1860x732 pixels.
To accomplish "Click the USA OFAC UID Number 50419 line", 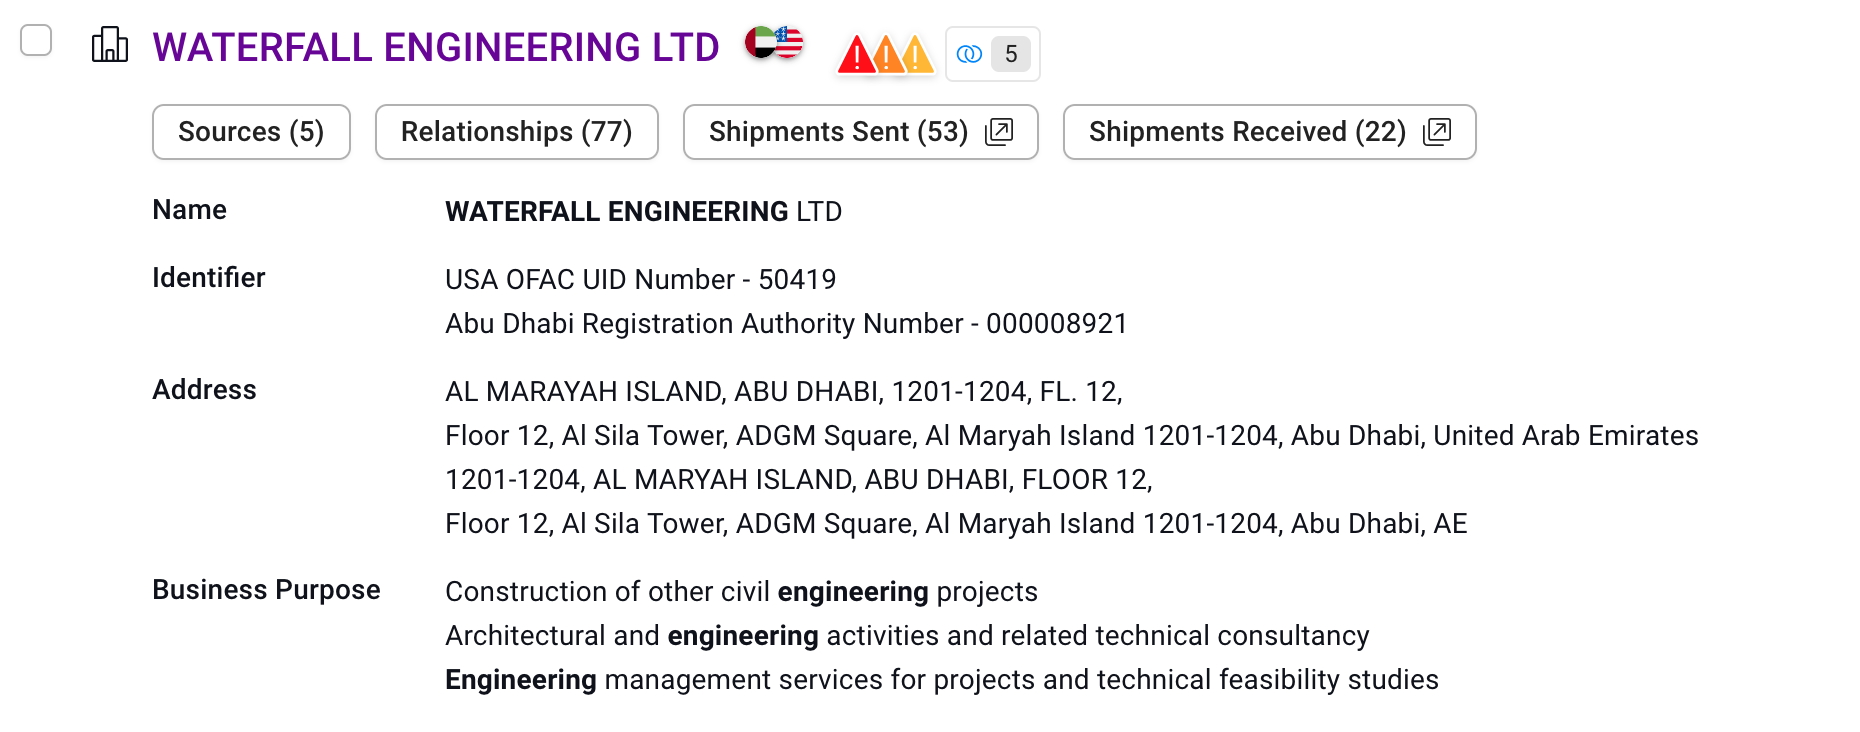I will pyautogui.click(x=640, y=280).
